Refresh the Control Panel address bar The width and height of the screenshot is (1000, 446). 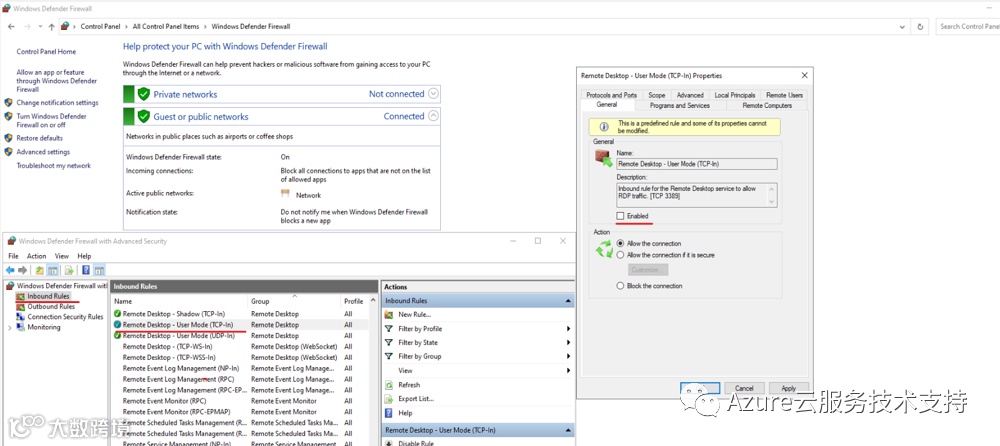click(920, 27)
